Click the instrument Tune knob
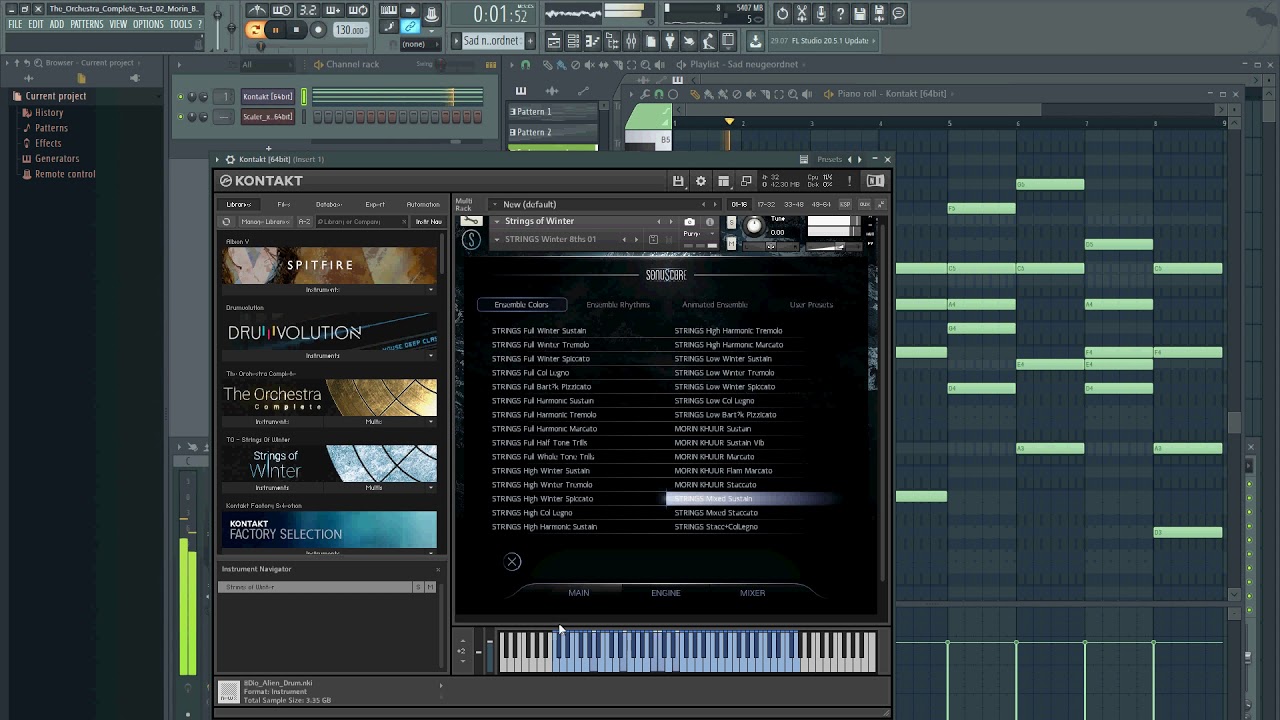This screenshot has width=1280, height=720. click(x=754, y=226)
